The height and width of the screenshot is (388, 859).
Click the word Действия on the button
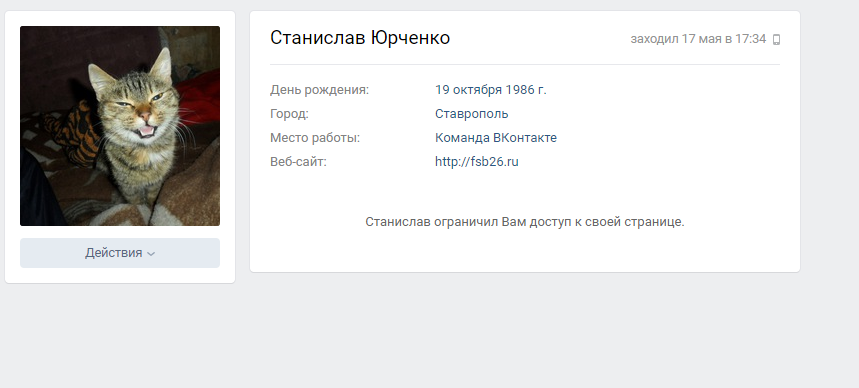pos(113,253)
